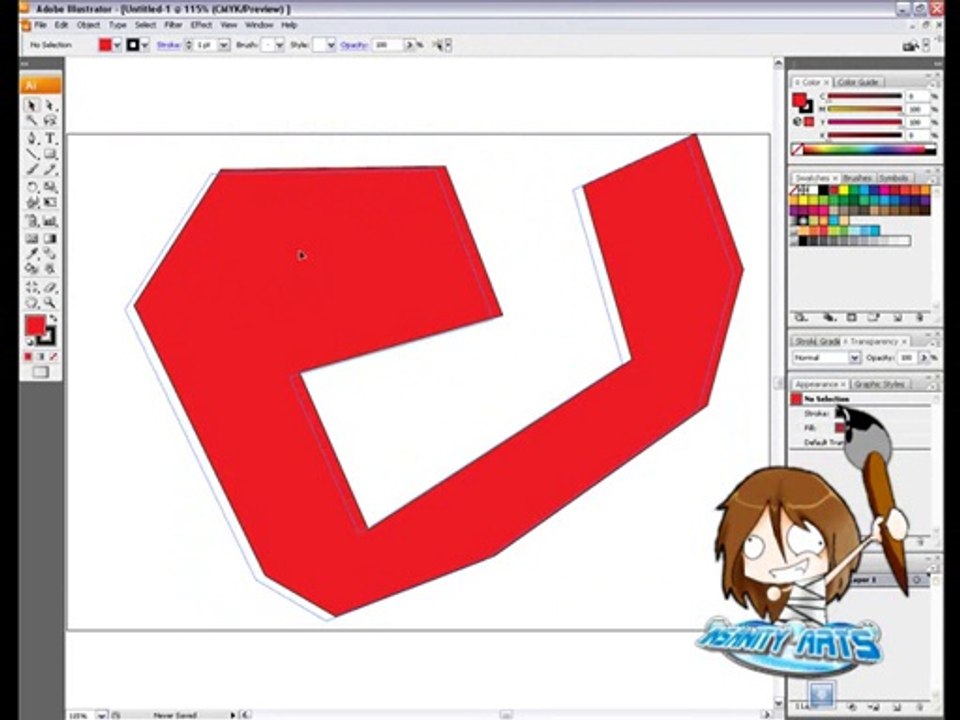
Task: Open the Stroke panel link
Action: [168, 45]
